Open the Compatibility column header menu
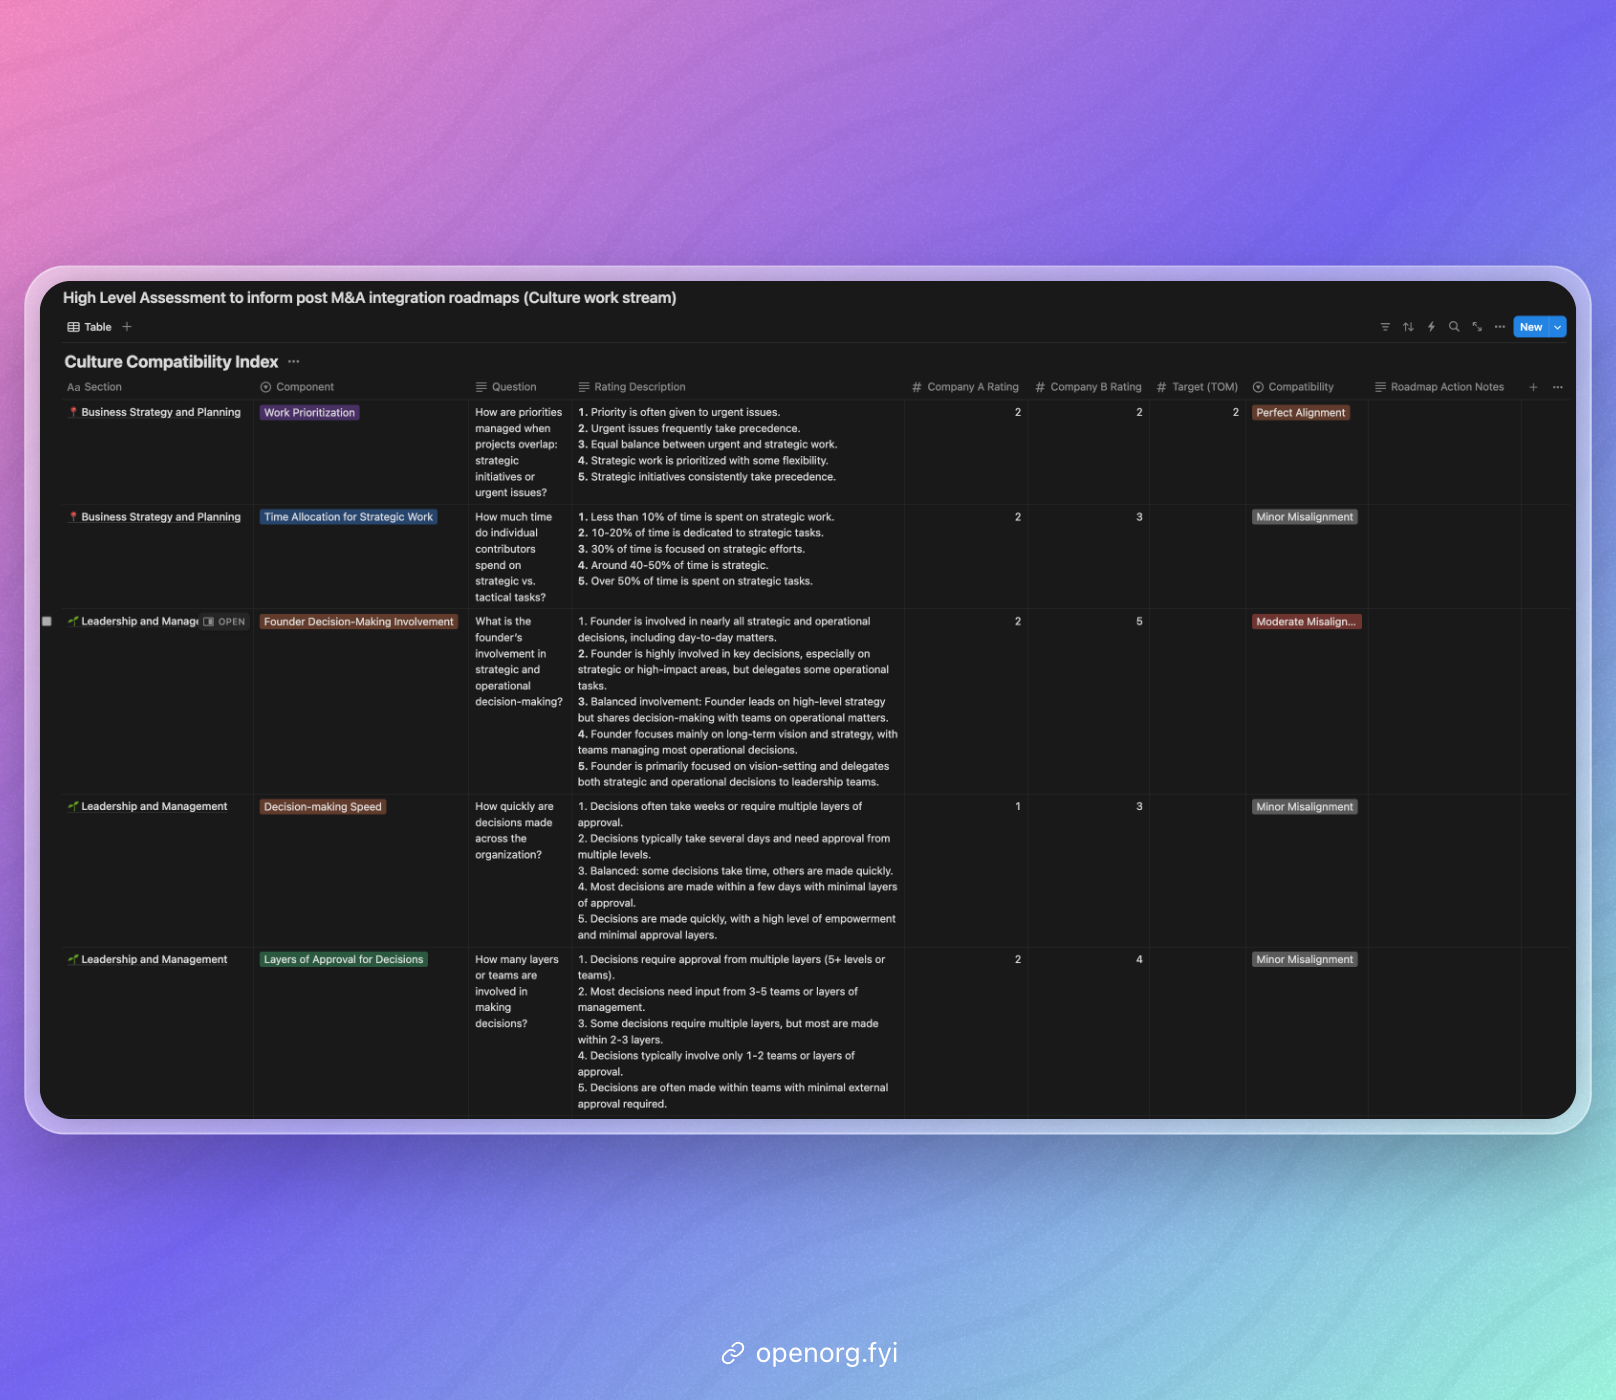 coord(1300,387)
